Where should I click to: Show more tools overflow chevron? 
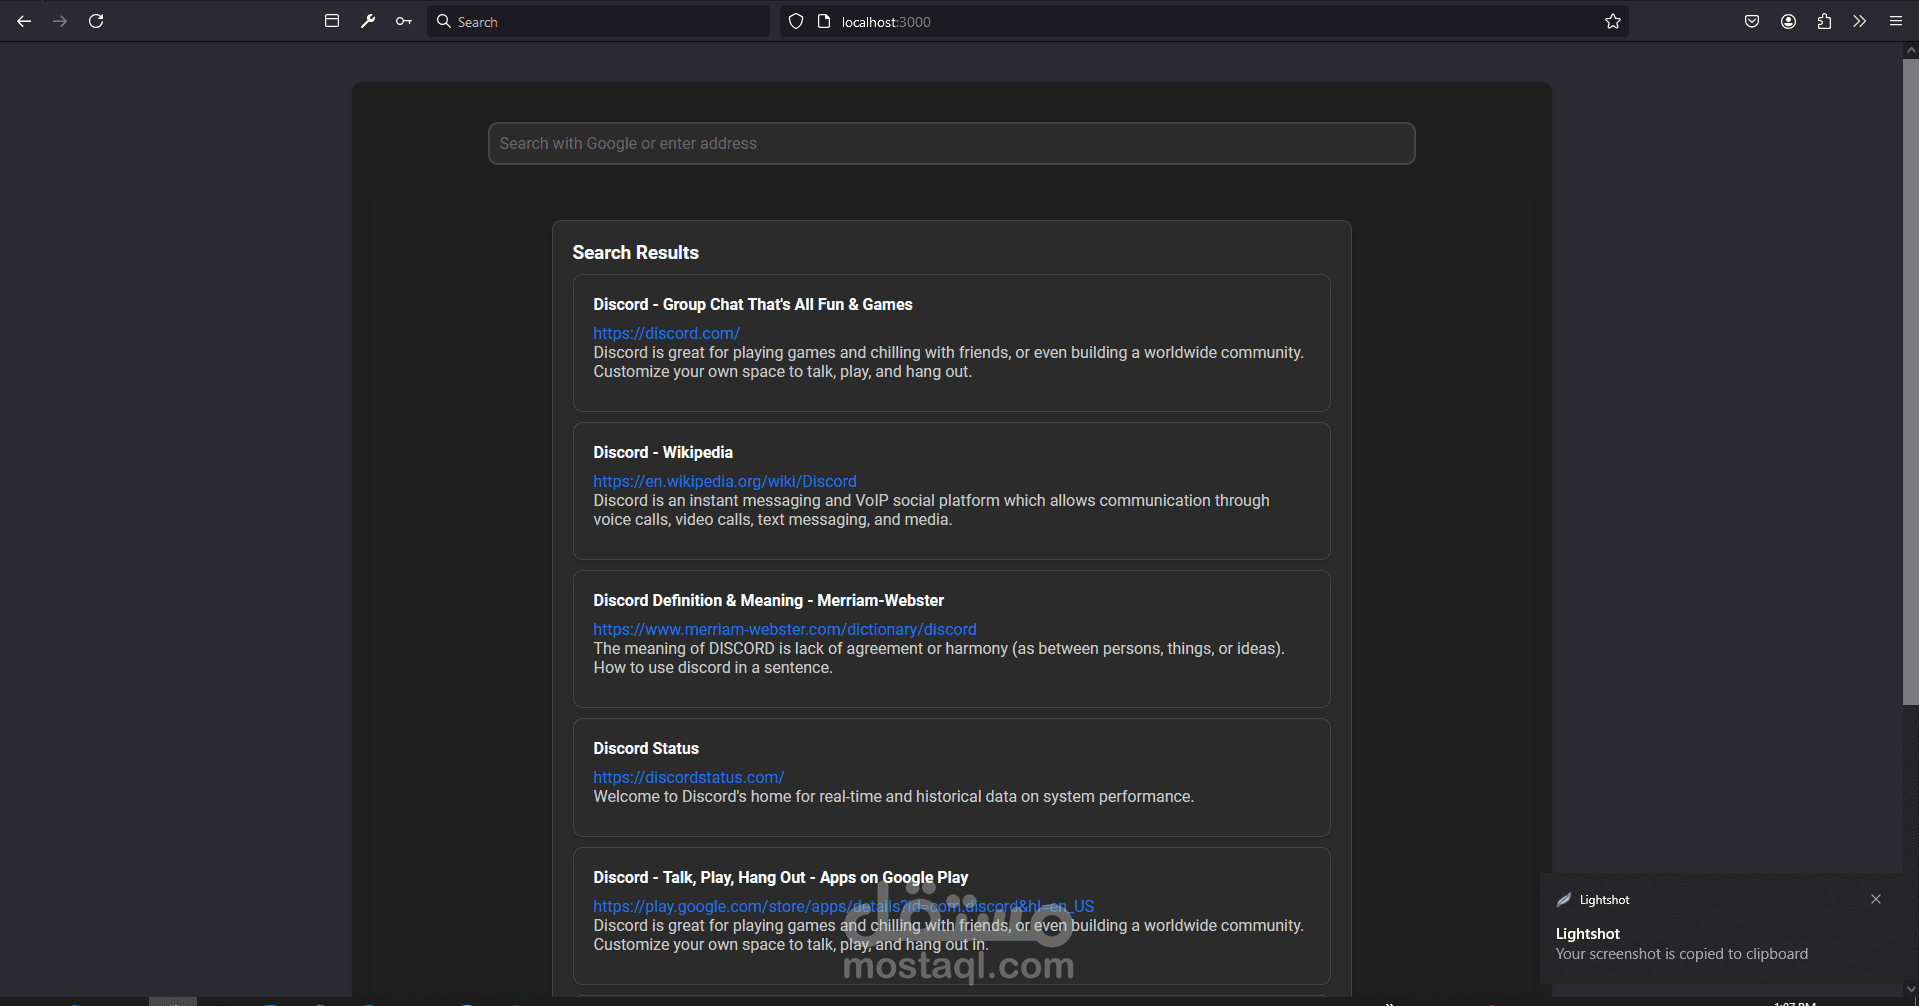coord(1860,21)
